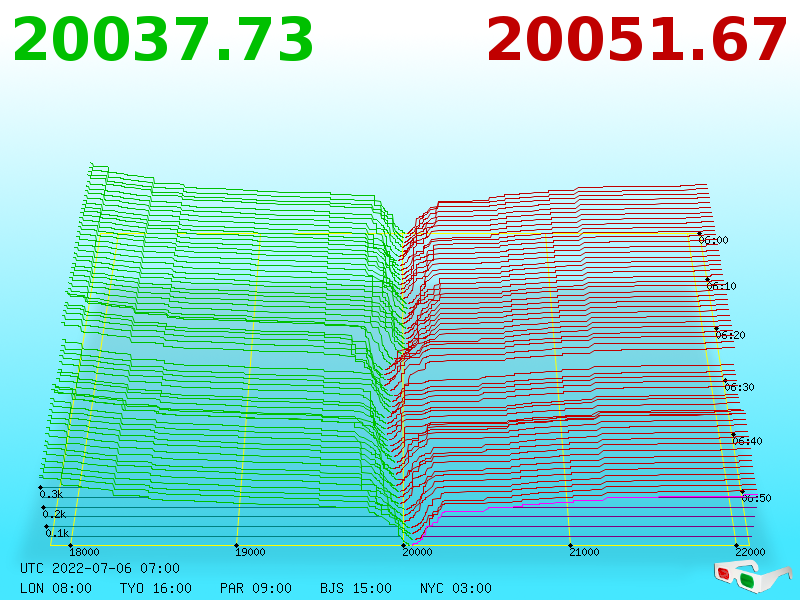800x600 pixels.
Task: Click the 06:00 time axis marker
Action: coord(713,240)
